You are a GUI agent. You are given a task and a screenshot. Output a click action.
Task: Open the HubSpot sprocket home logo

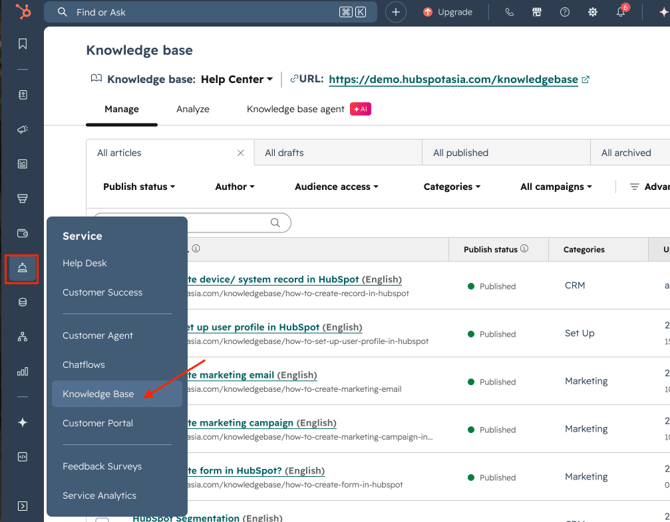coord(23,12)
